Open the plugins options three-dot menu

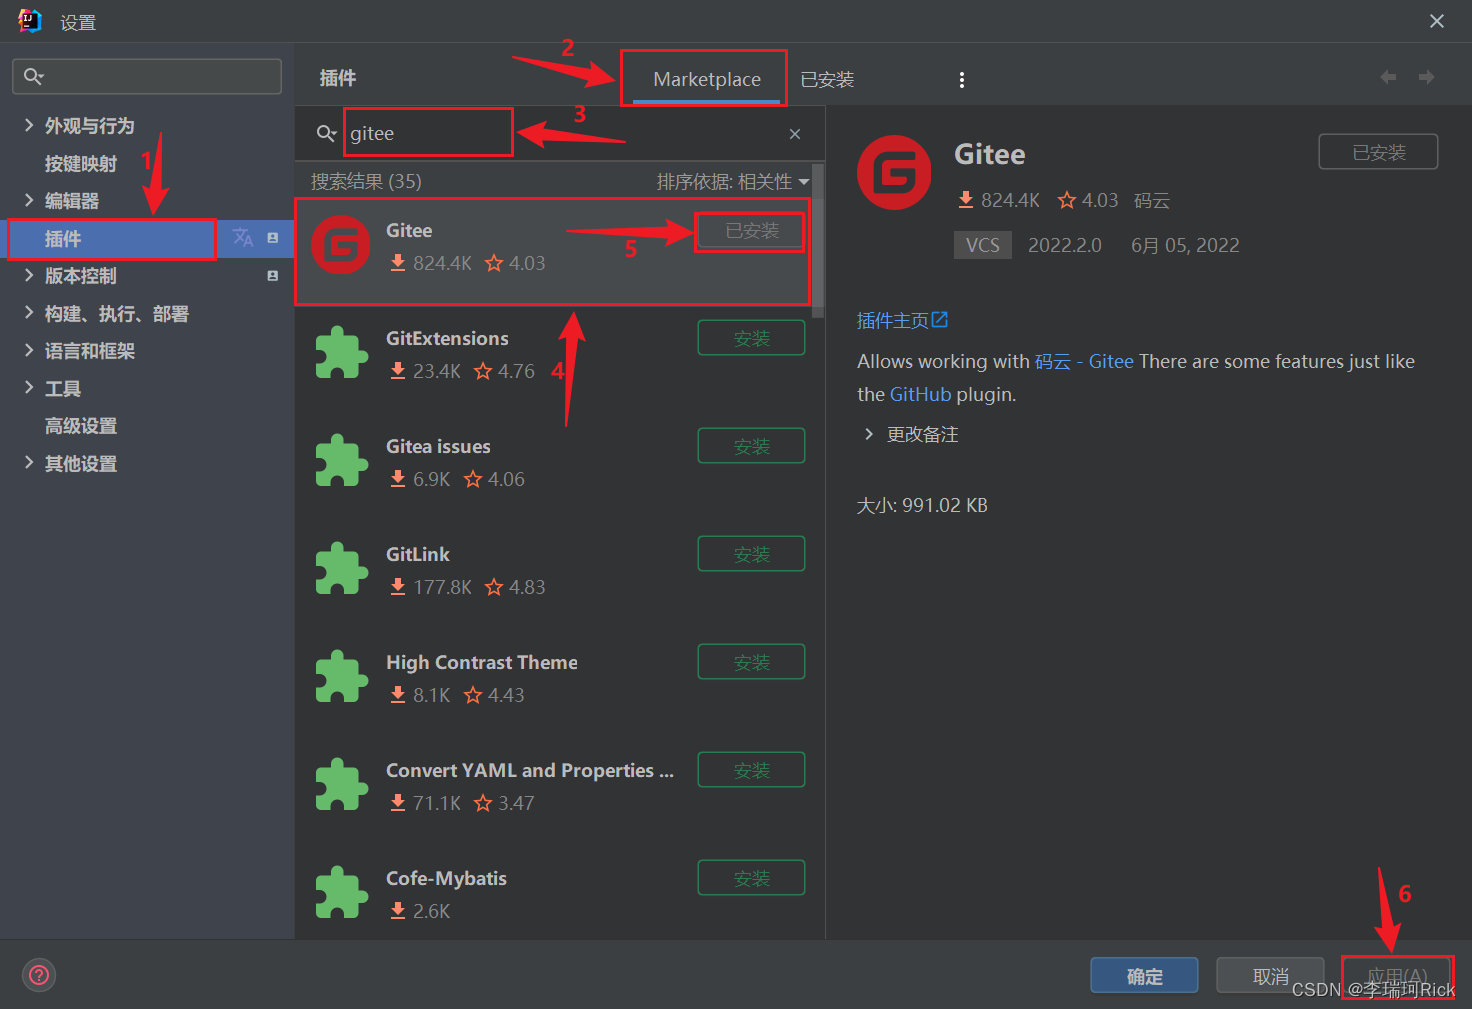tap(962, 80)
